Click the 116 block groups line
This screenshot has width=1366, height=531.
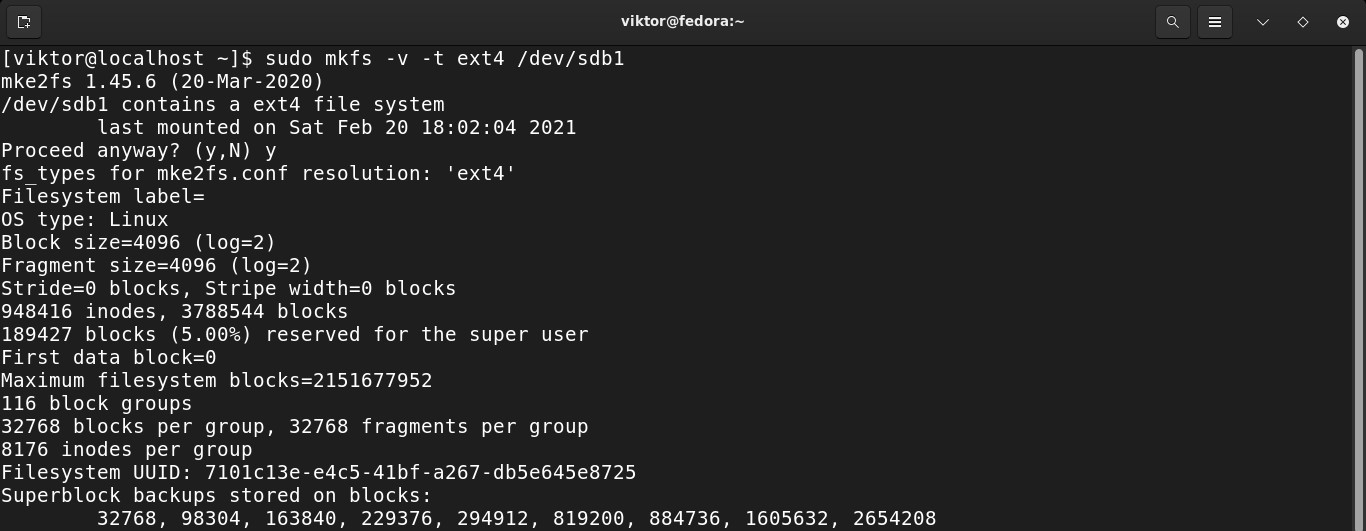pos(96,403)
